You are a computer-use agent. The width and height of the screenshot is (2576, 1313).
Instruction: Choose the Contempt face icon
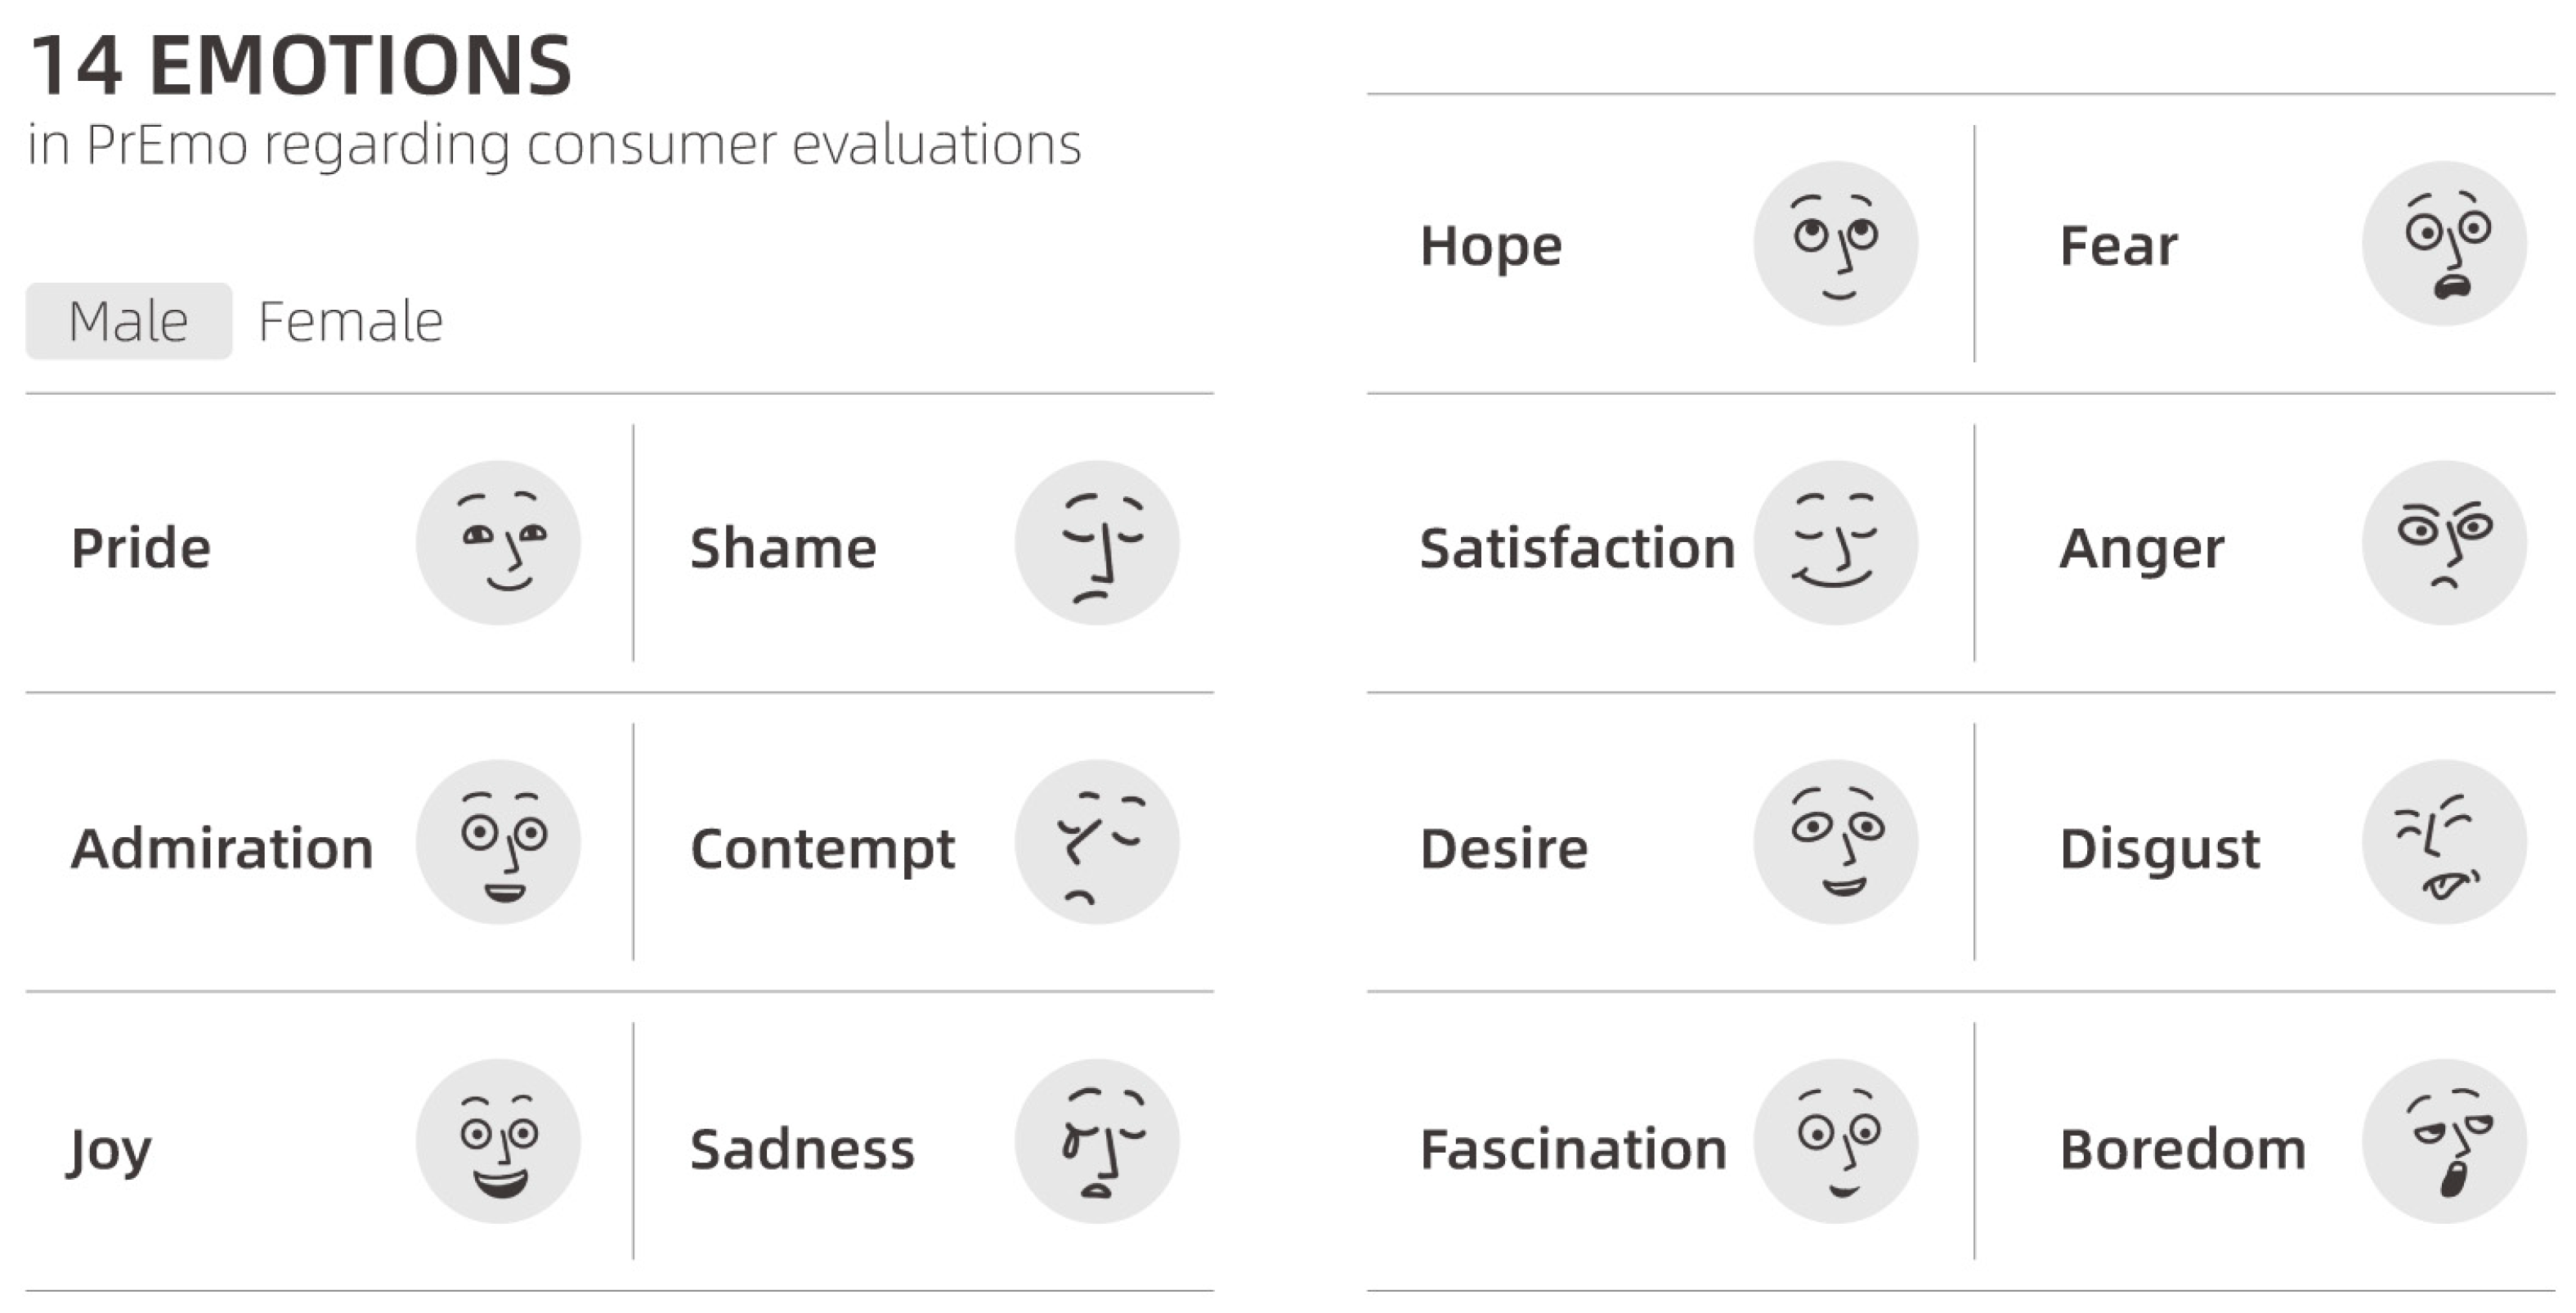point(1097,842)
